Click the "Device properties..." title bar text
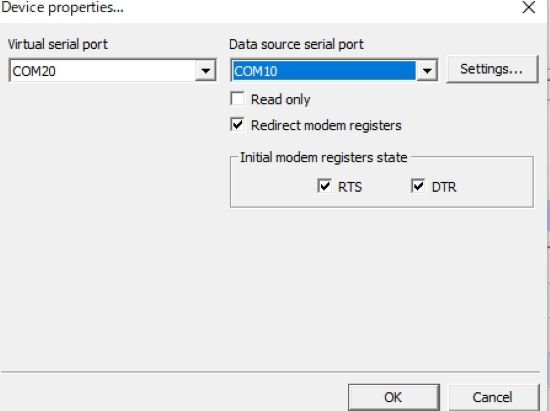Screen dimensions: 550x411 pos(62,7)
